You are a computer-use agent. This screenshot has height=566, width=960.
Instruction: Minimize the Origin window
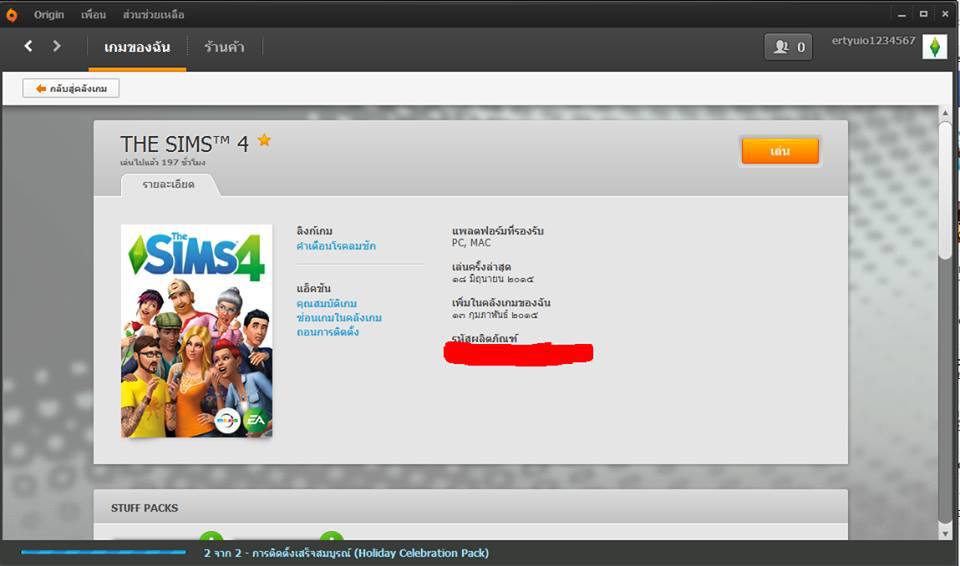901,14
